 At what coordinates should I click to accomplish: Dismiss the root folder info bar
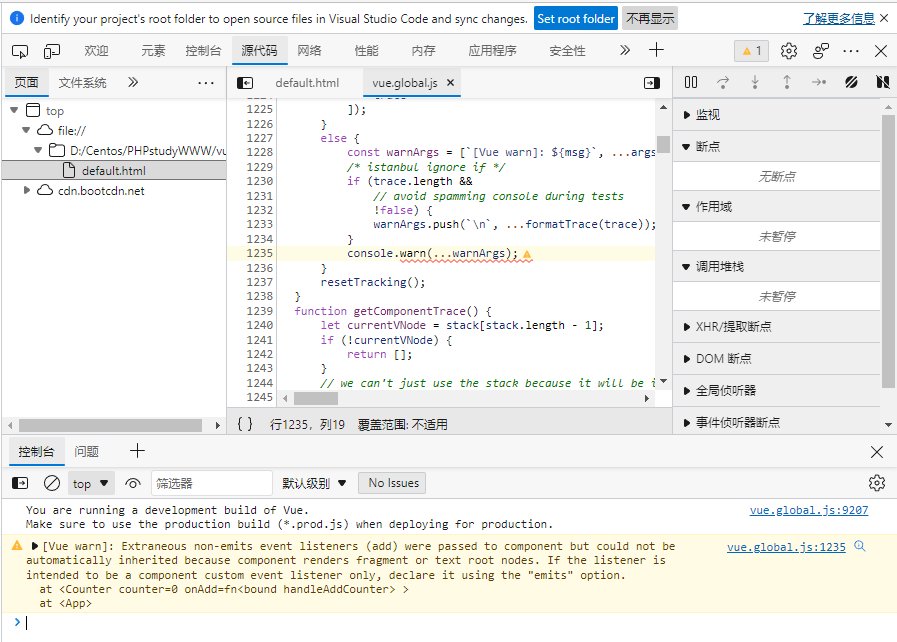click(884, 18)
